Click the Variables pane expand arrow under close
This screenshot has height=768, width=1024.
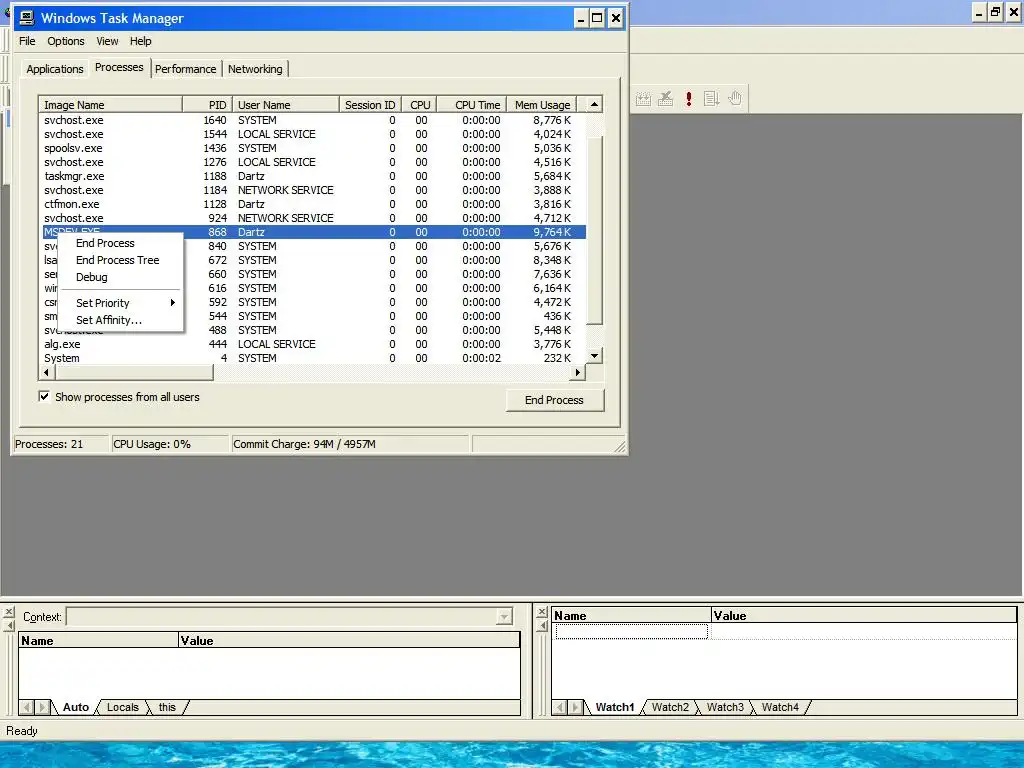tap(8, 626)
